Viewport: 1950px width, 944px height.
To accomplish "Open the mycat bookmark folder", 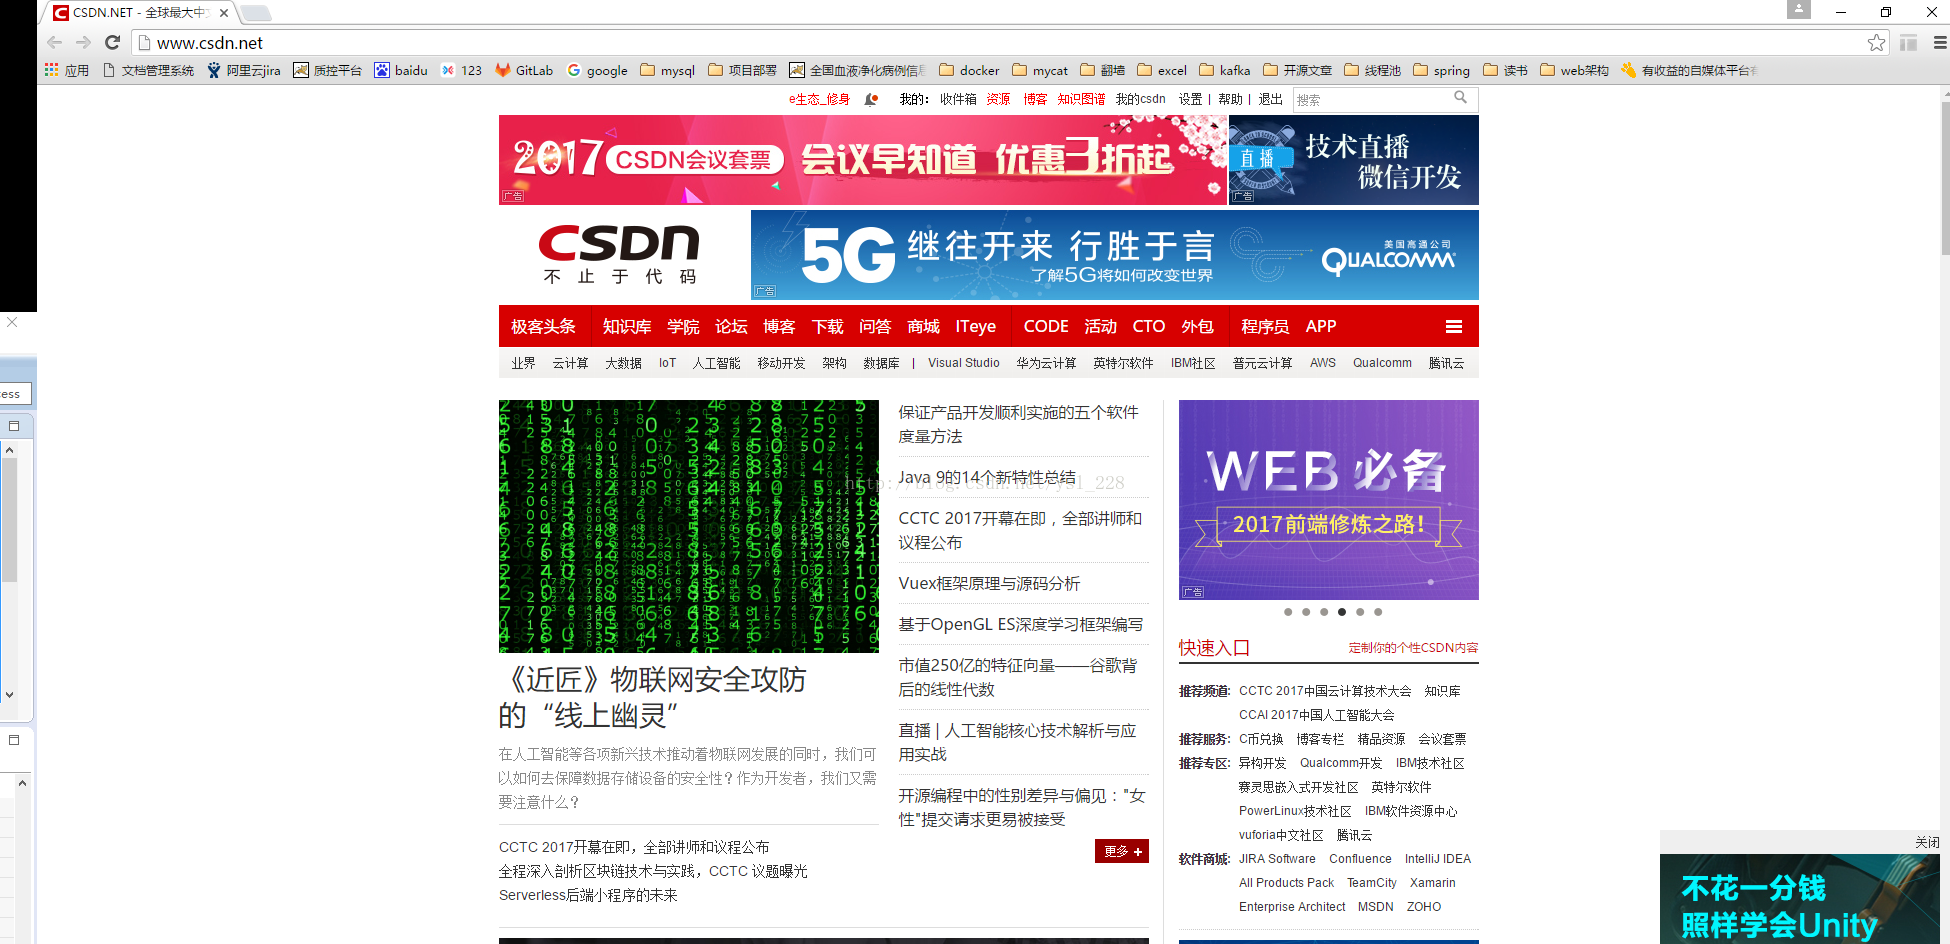I will 1040,70.
